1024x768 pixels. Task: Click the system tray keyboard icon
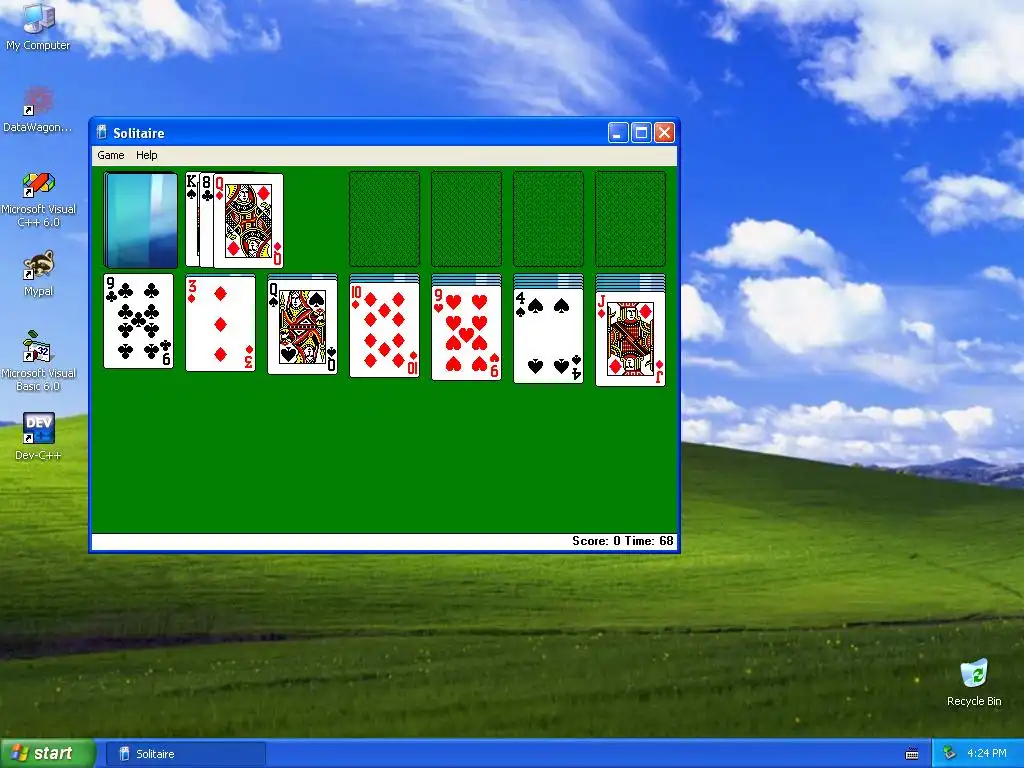point(912,754)
